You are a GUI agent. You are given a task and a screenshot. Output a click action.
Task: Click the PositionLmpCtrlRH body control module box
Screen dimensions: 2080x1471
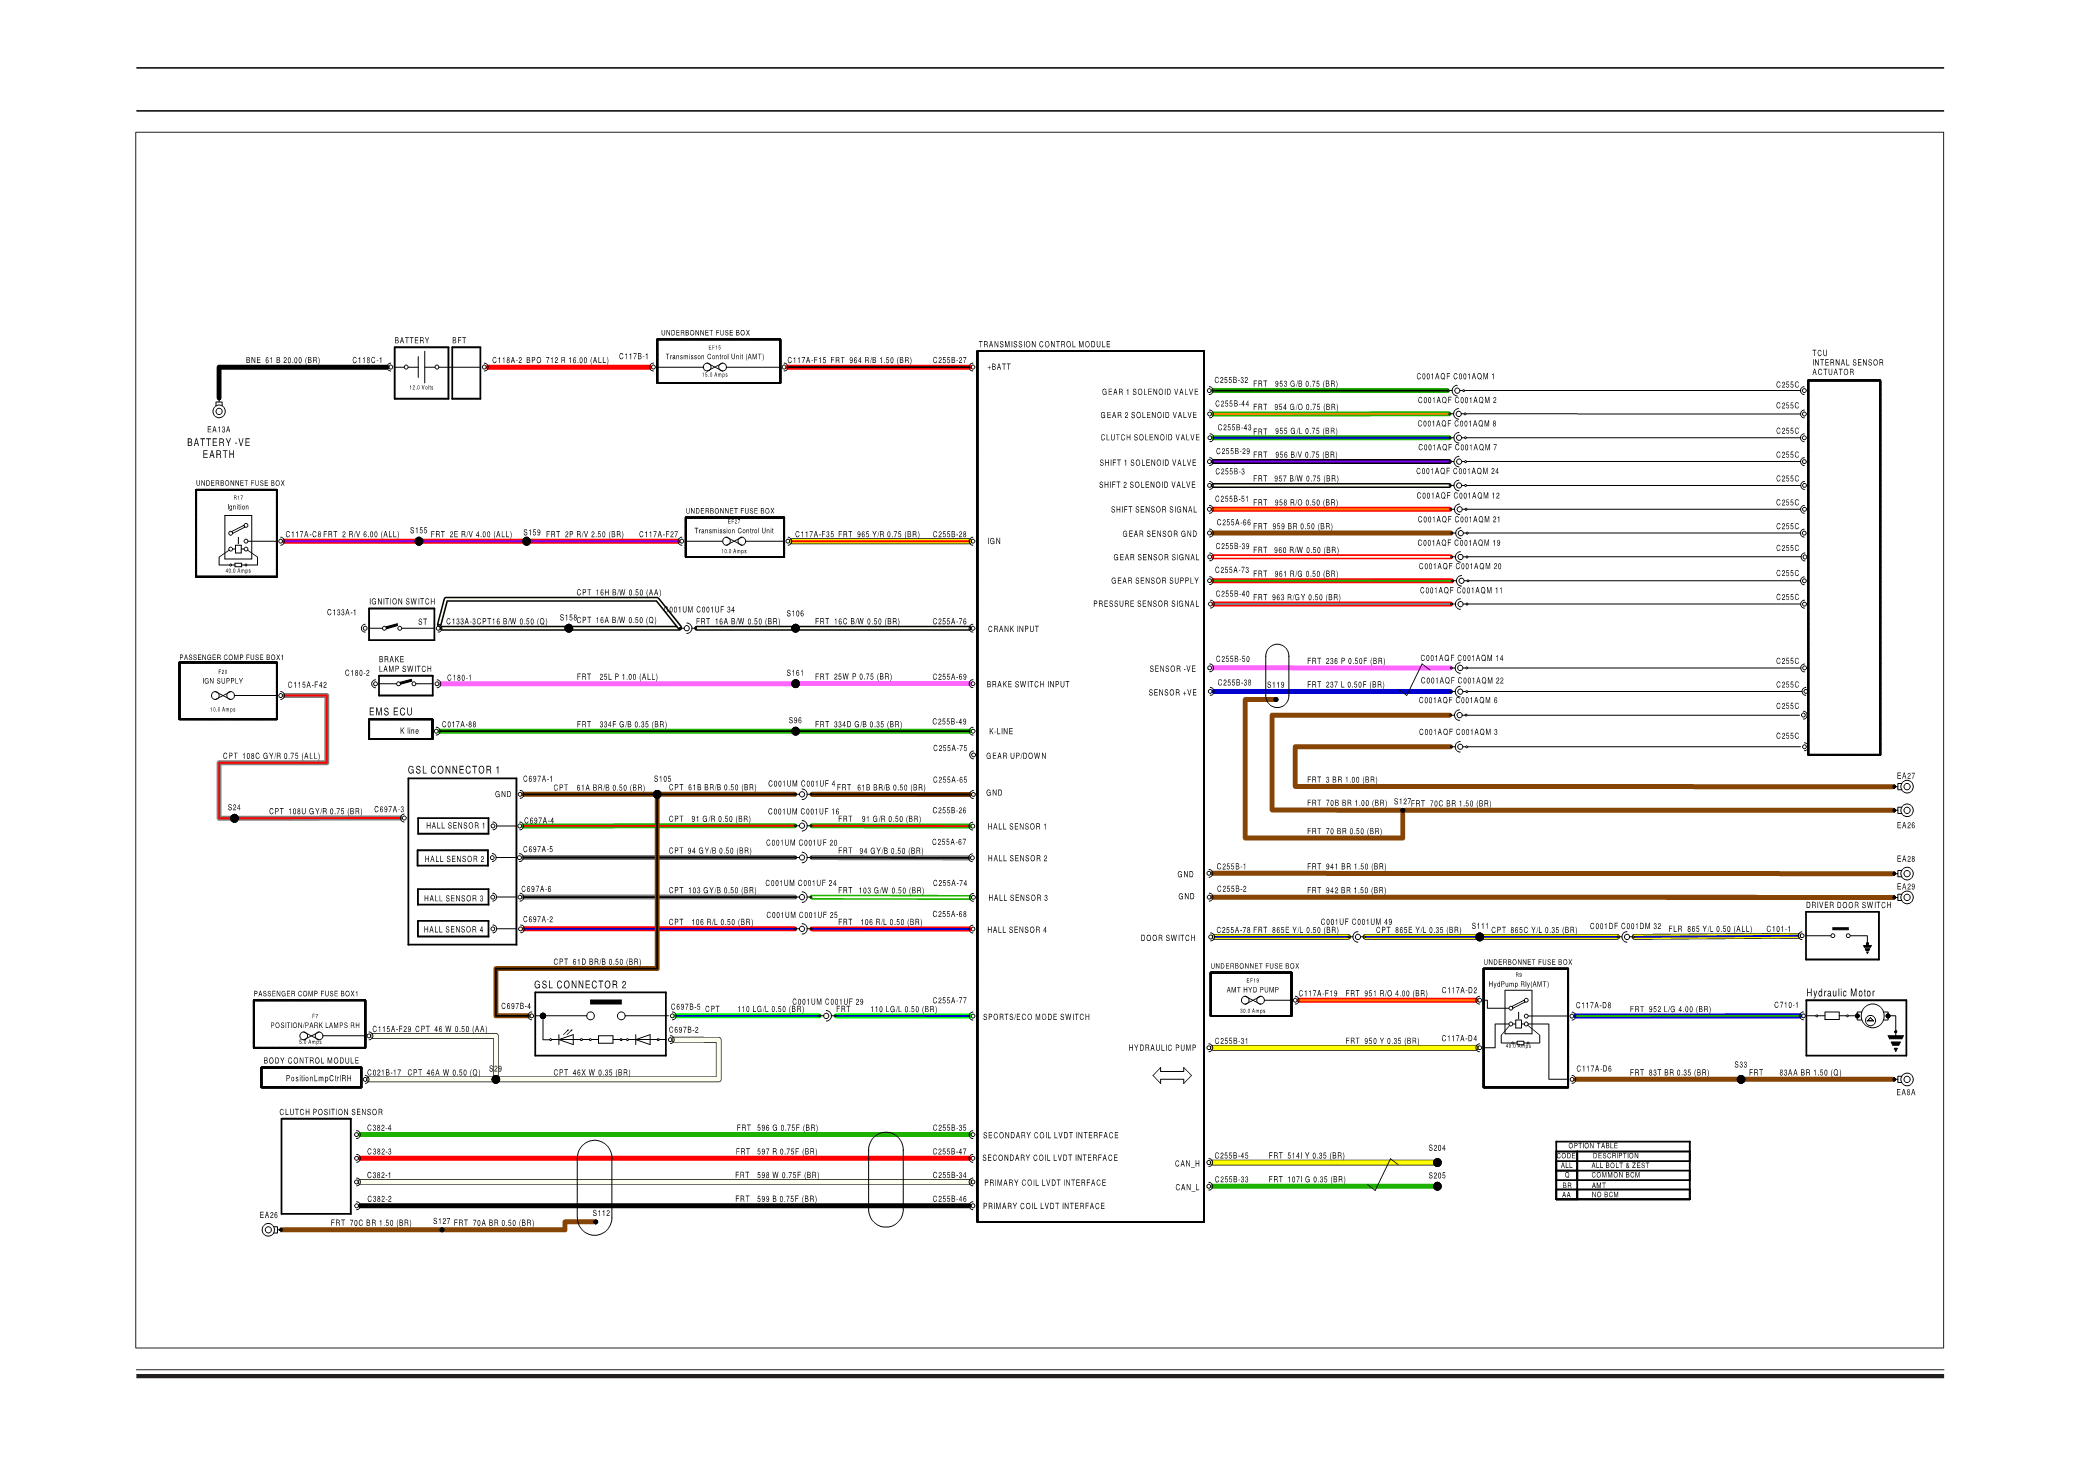(312, 1078)
